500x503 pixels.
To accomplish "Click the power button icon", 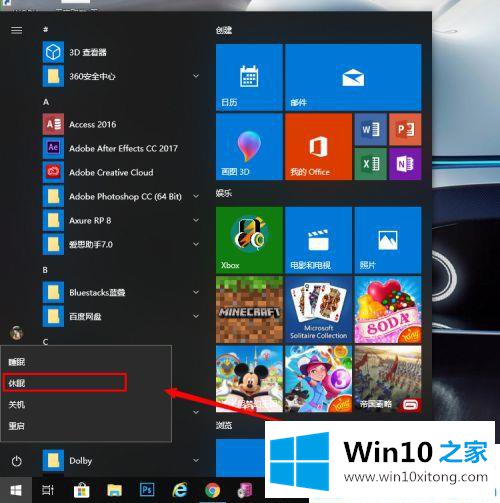I will (16, 461).
